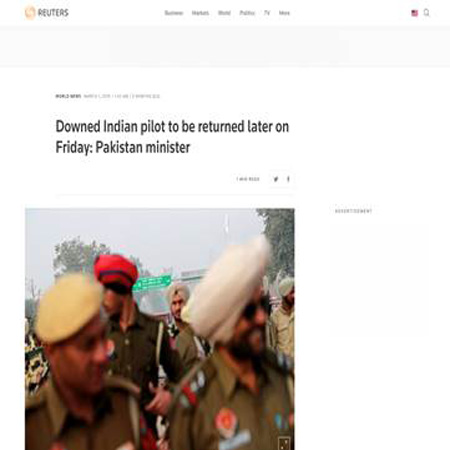This screenshot has width=450, height=450.
Task: Navigate to the Politics section
Action: (x=247, y=13)
